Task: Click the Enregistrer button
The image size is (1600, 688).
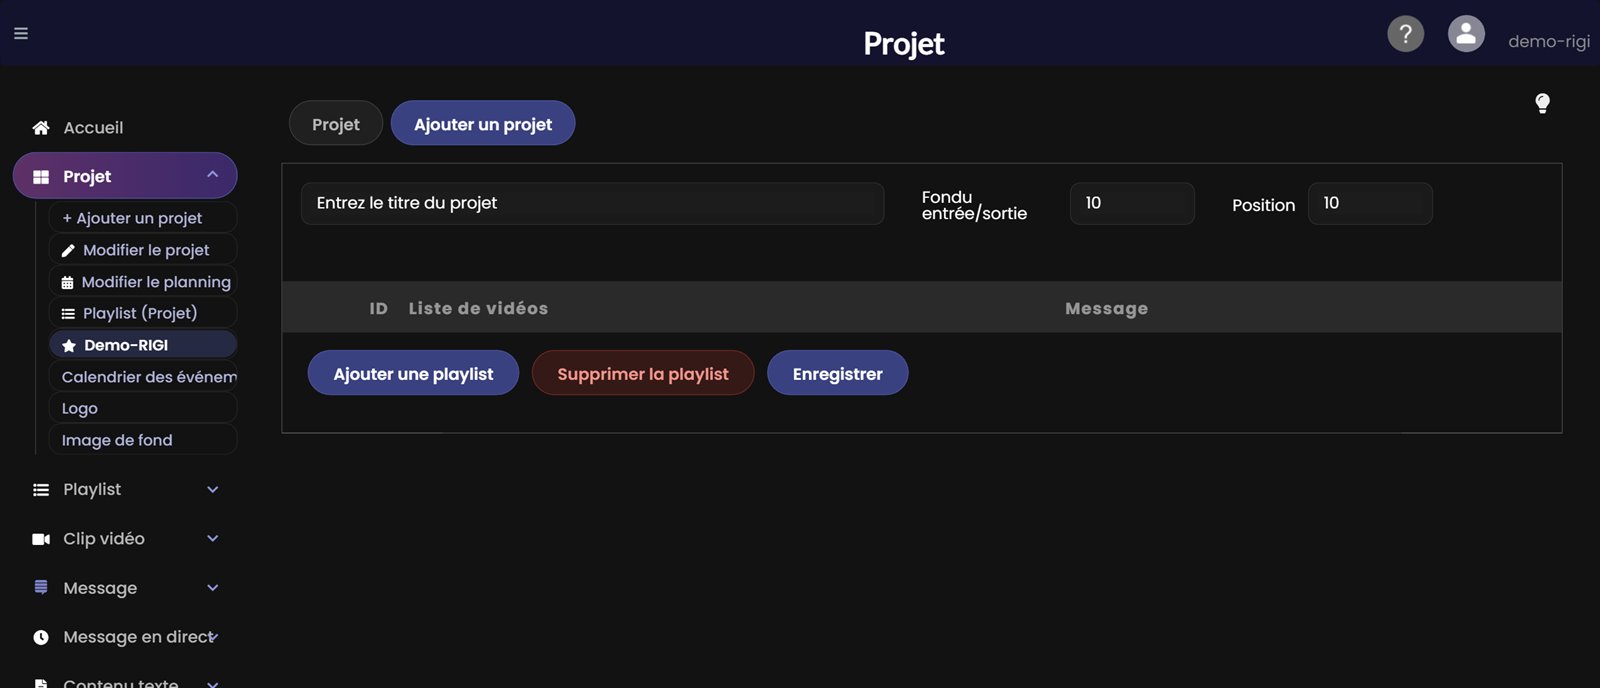Action: coord(837,373)
